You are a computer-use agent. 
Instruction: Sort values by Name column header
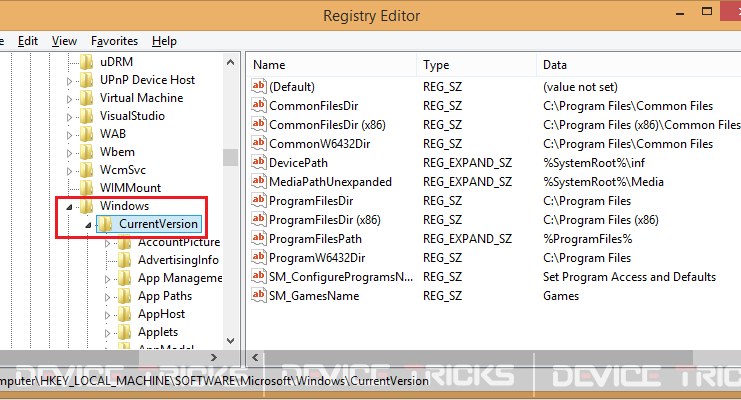tap(331, 65)
